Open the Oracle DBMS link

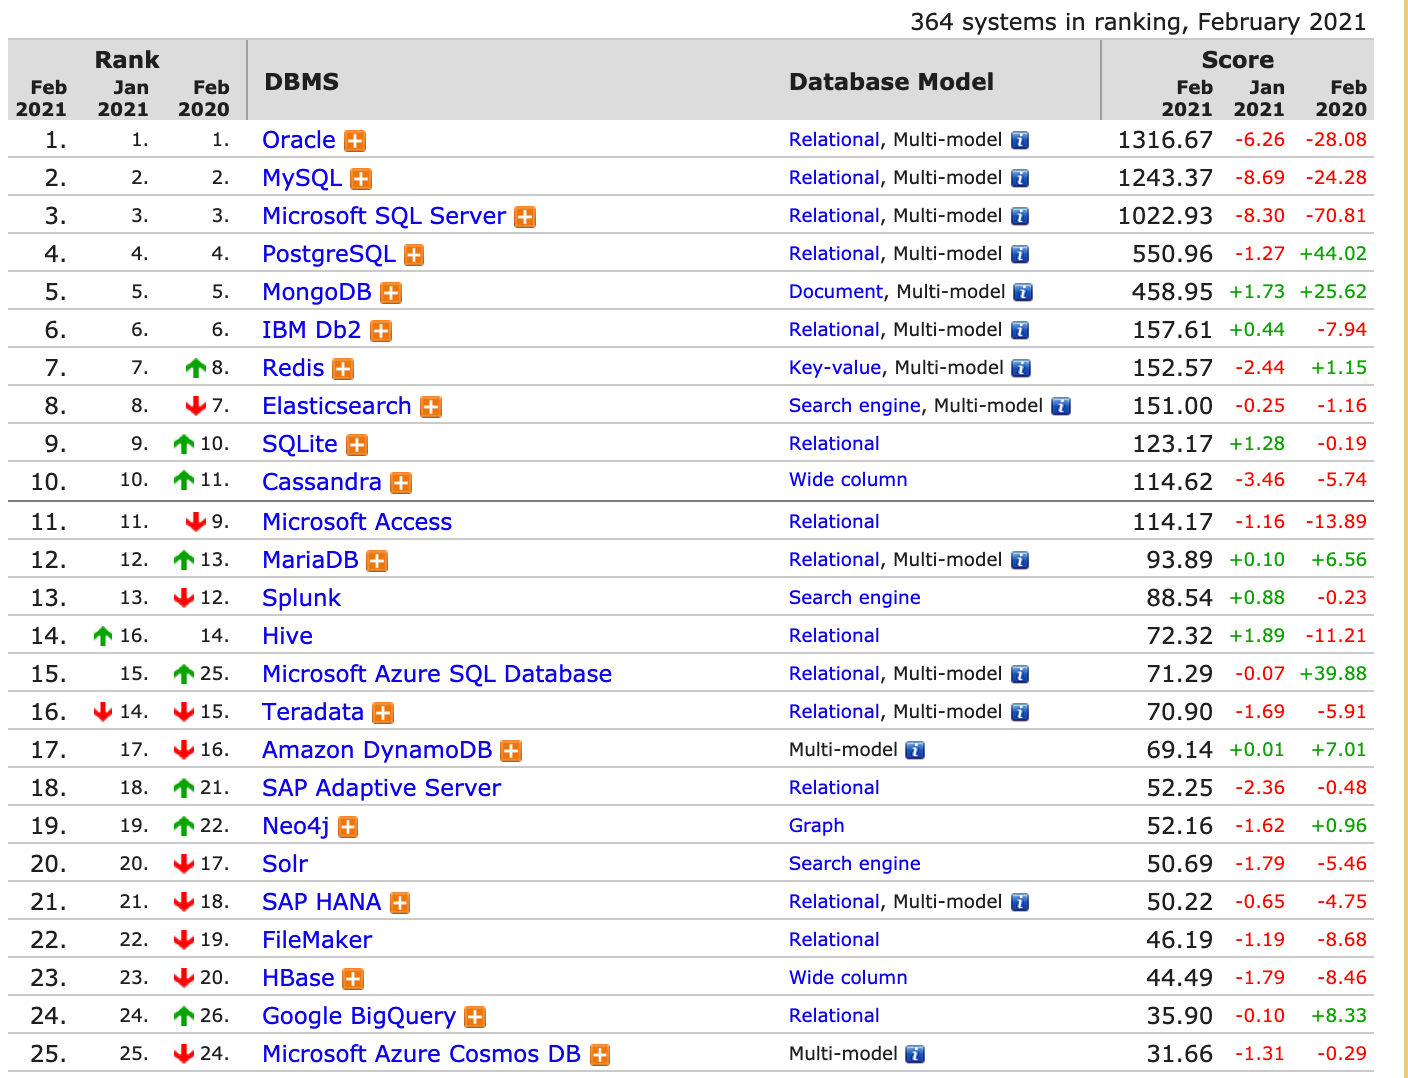tap(299, 140)
